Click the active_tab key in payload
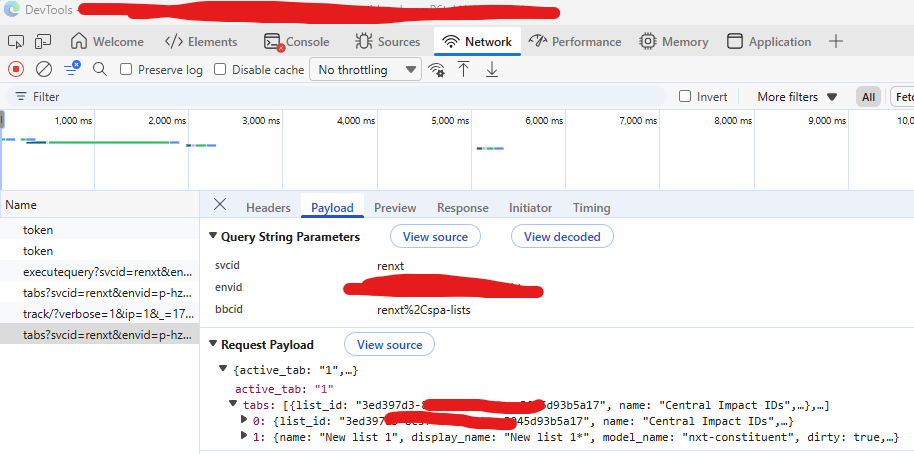Screen dimensions: 914x454 point(272,389)
